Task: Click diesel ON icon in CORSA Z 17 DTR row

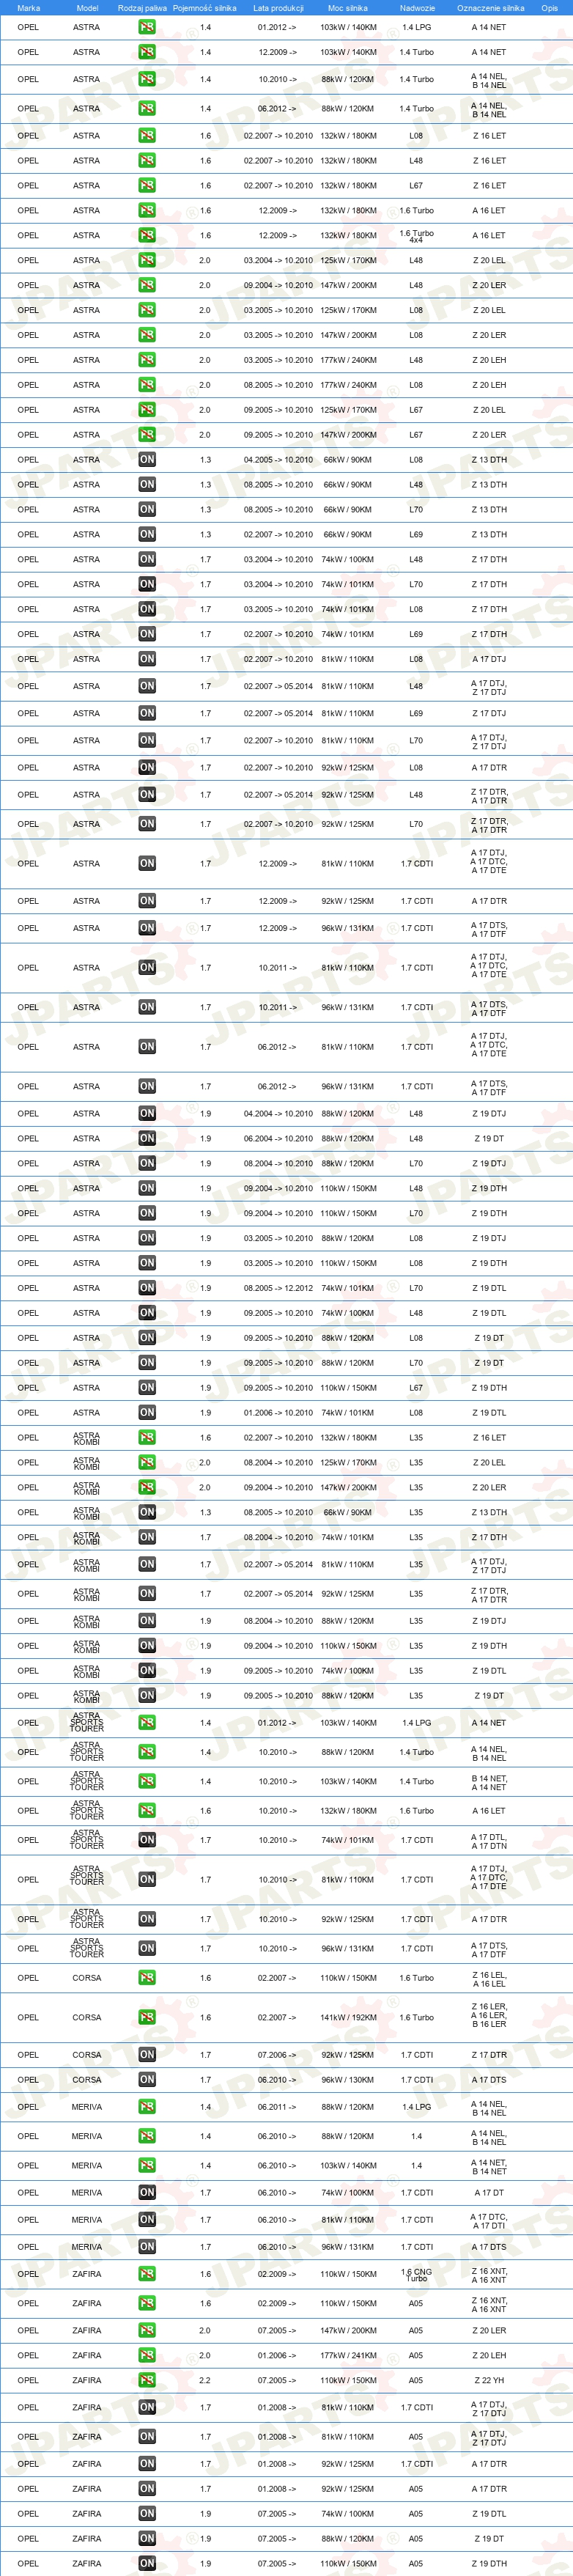Action: coord(147,2055)
